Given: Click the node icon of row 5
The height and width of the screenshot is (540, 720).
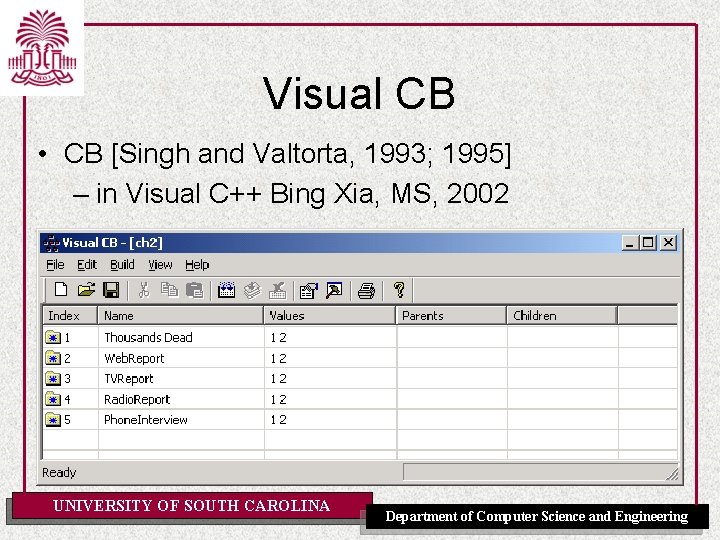Looking at the screenshot, I should pos(53,419).
